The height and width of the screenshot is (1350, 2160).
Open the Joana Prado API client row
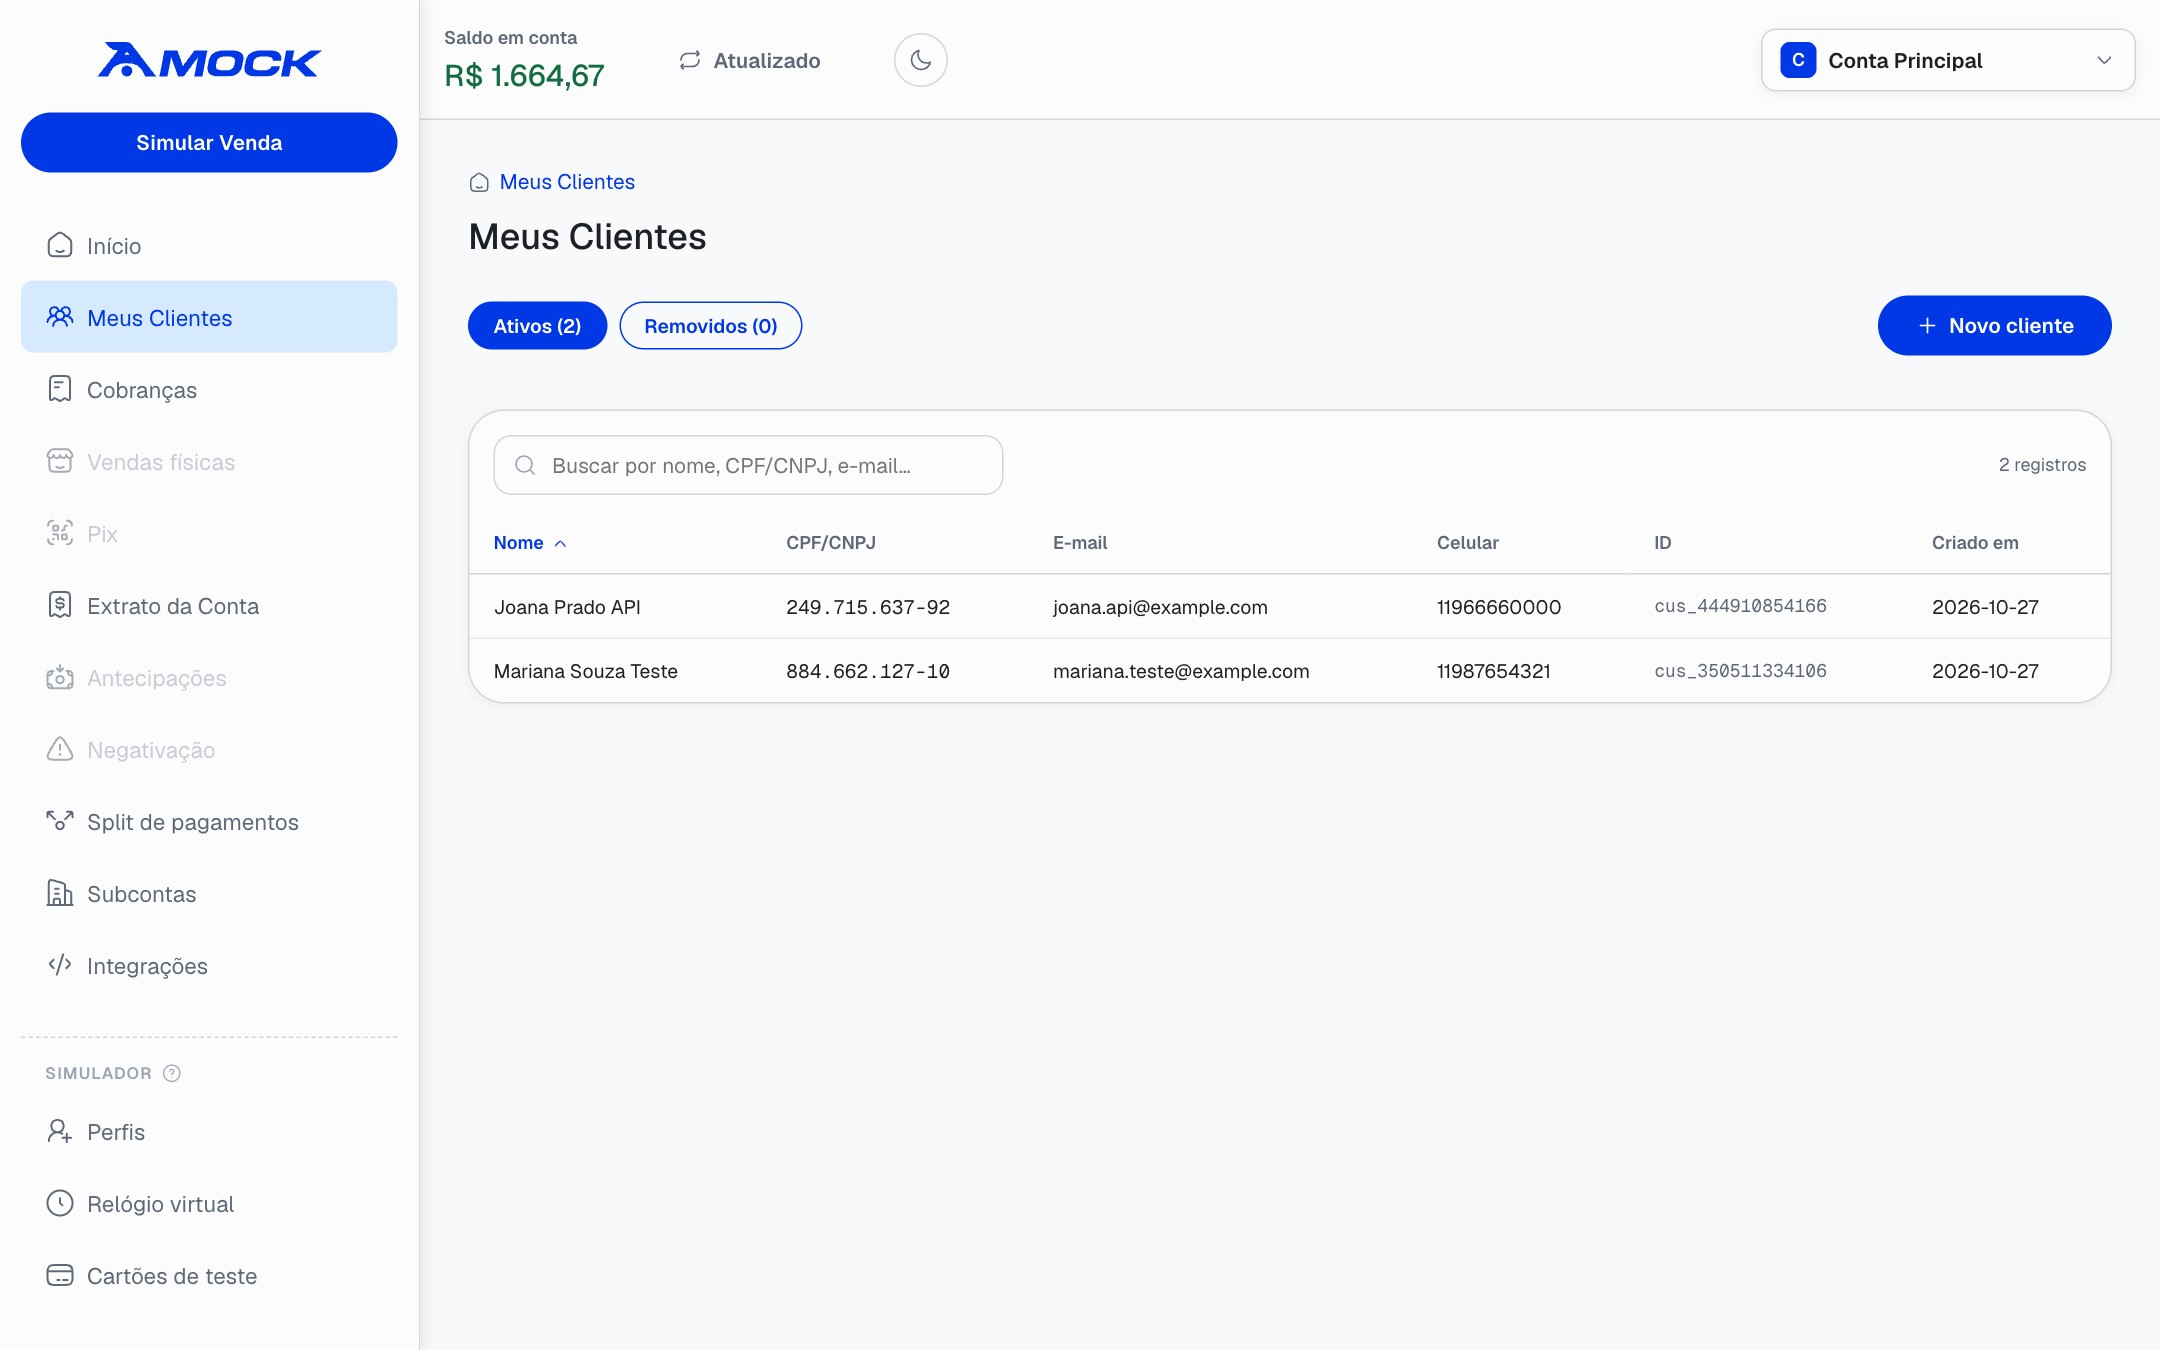click(1290, 607)
